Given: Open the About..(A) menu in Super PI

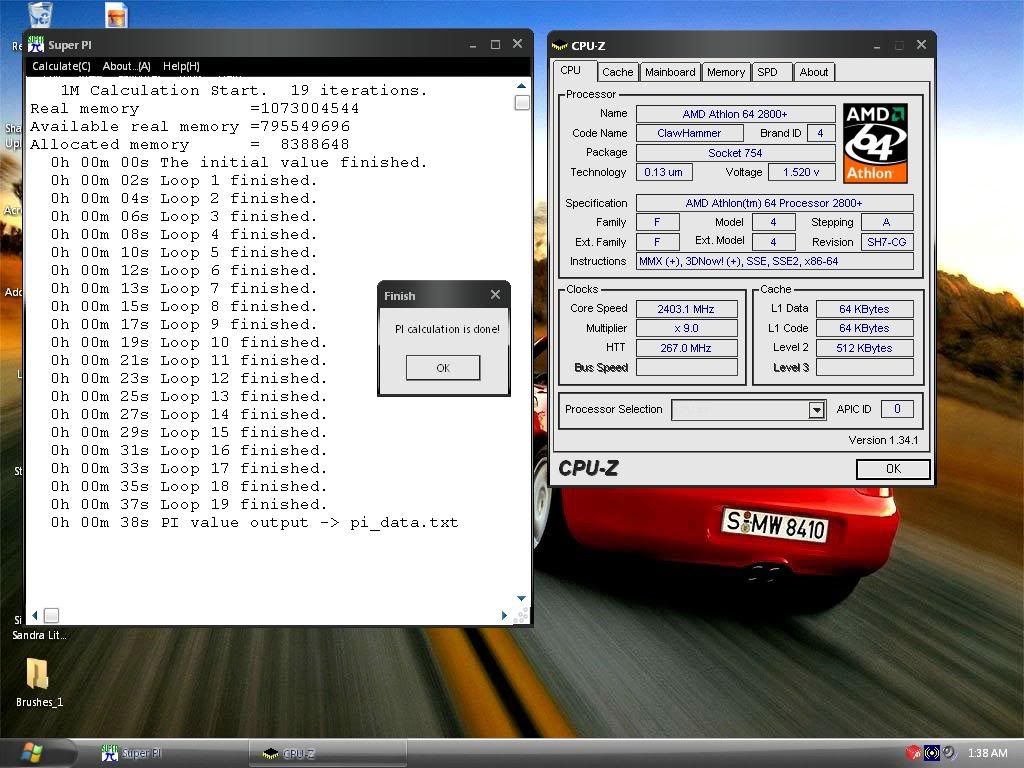Looking at the screenshot, I should pyautogui.click(x=127, y=66).
